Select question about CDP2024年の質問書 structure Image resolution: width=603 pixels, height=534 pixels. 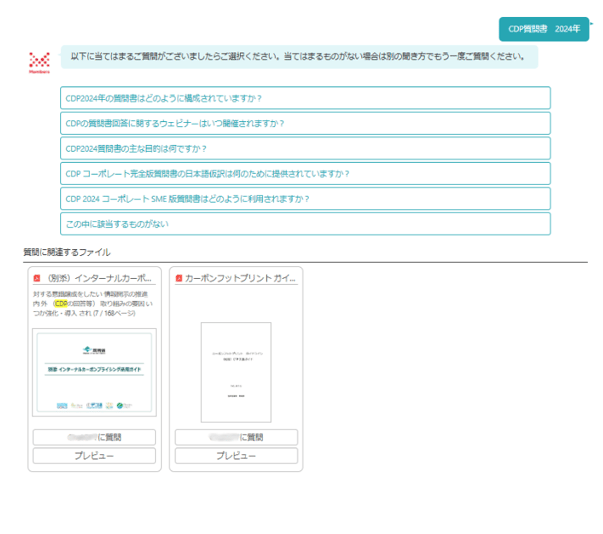pyautogui.click(x=305, y=98)
